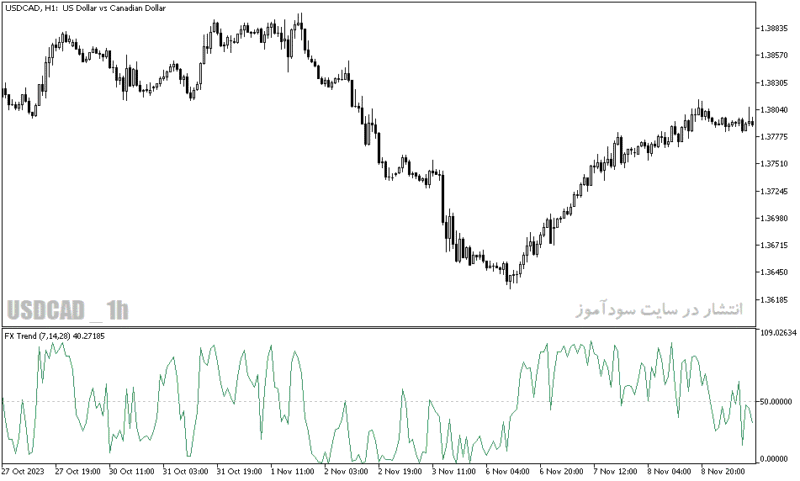Viewport: 800px width, 481px height.
Task: Select the 8 Nov 20:00 time marker
Action: click(x=723, y=471)
